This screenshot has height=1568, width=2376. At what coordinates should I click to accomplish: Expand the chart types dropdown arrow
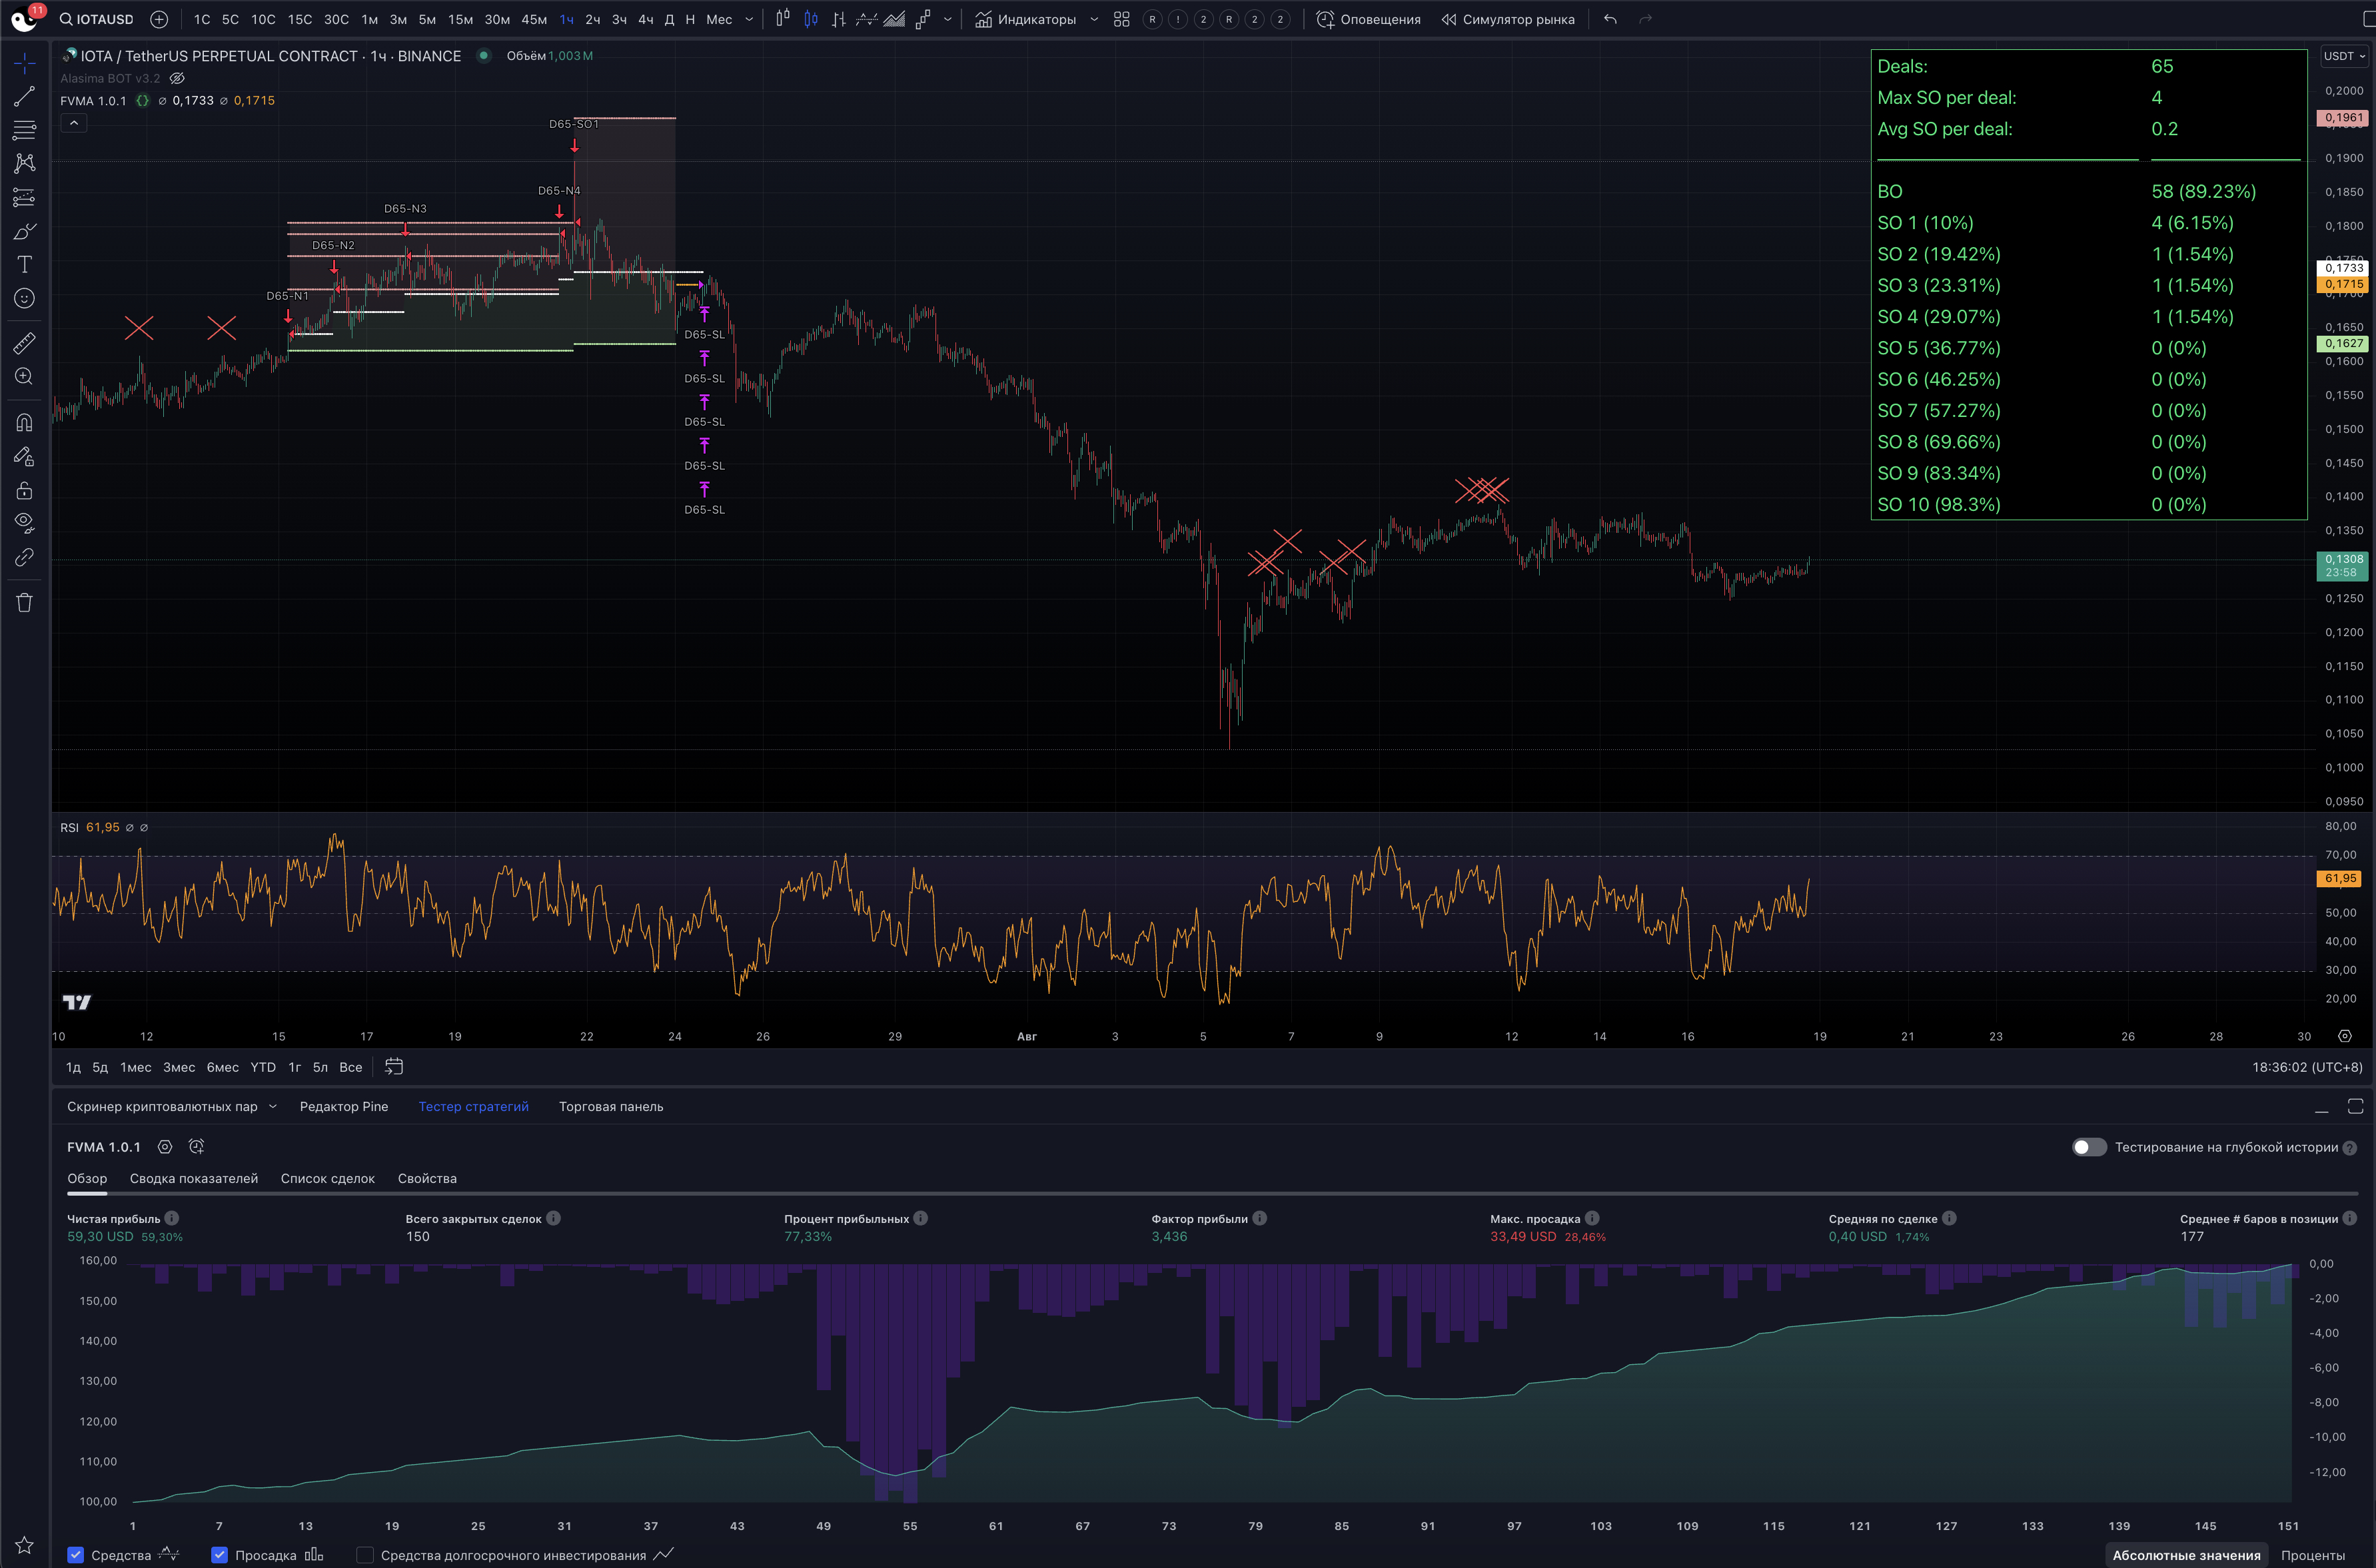pos(948,19)
